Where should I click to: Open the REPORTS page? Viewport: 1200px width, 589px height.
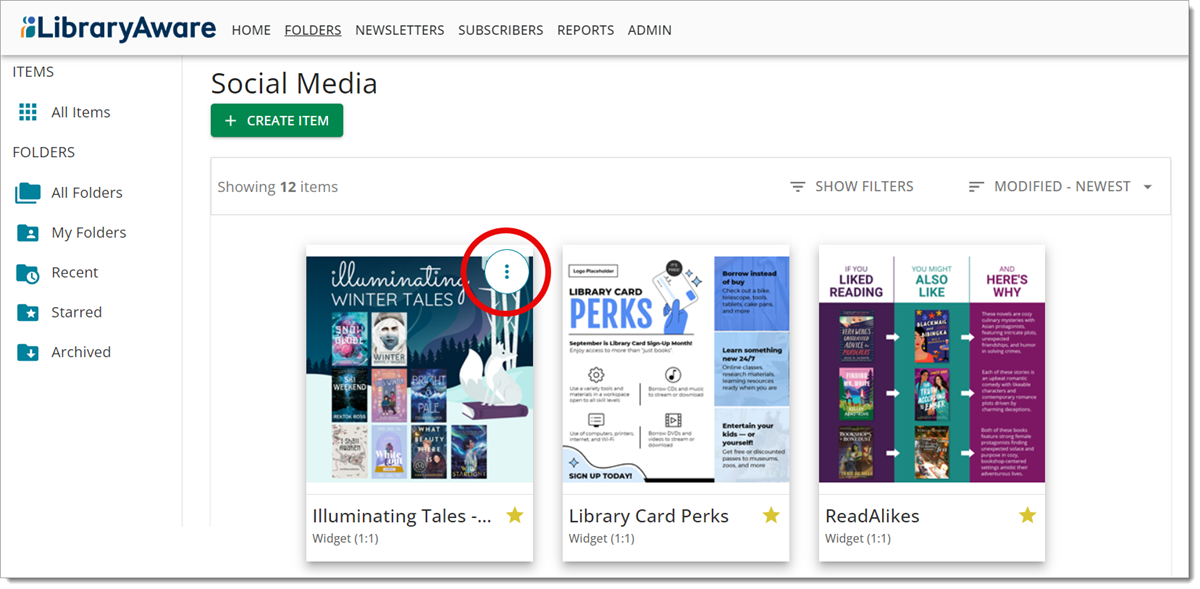point(586,30)
